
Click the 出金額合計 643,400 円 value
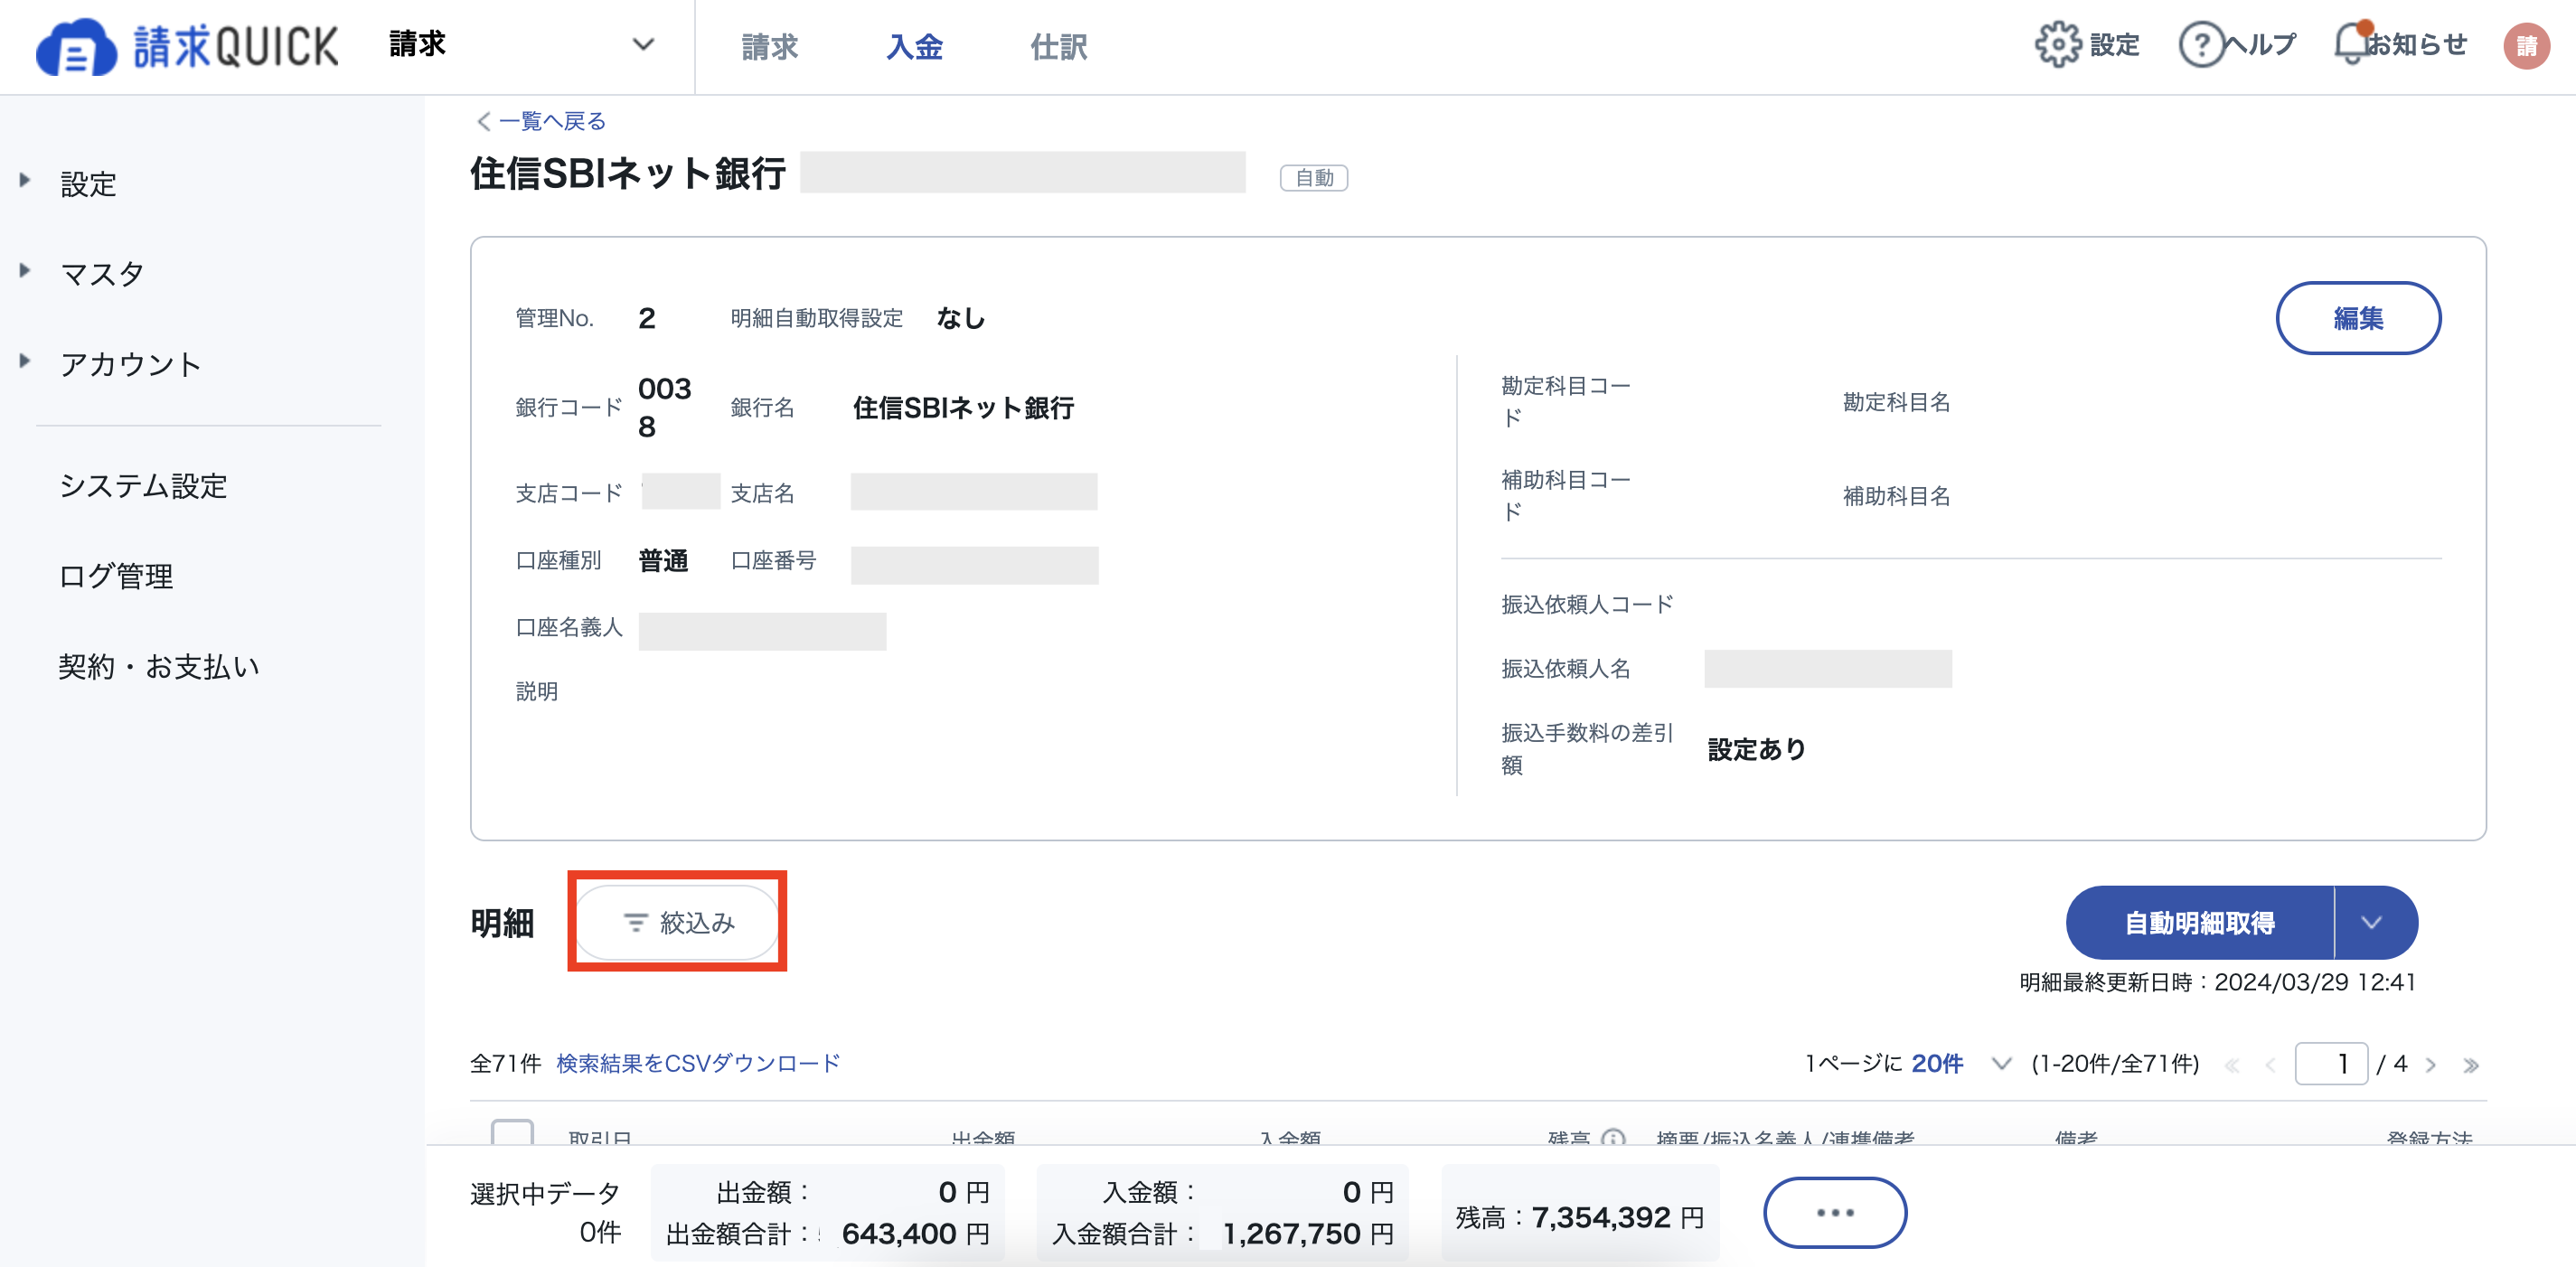click(x=915, y=1234)
